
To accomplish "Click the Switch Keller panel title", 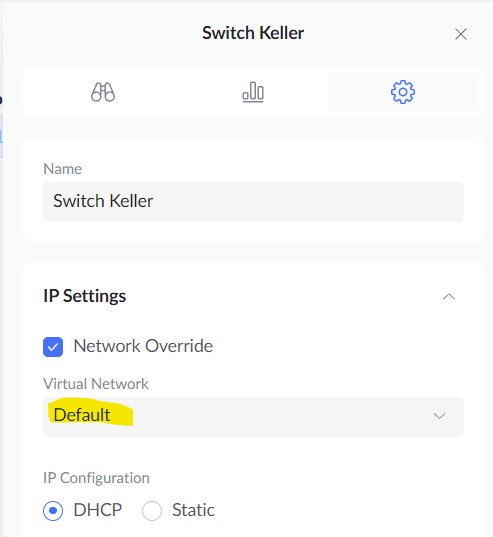I will pos(253,33).
